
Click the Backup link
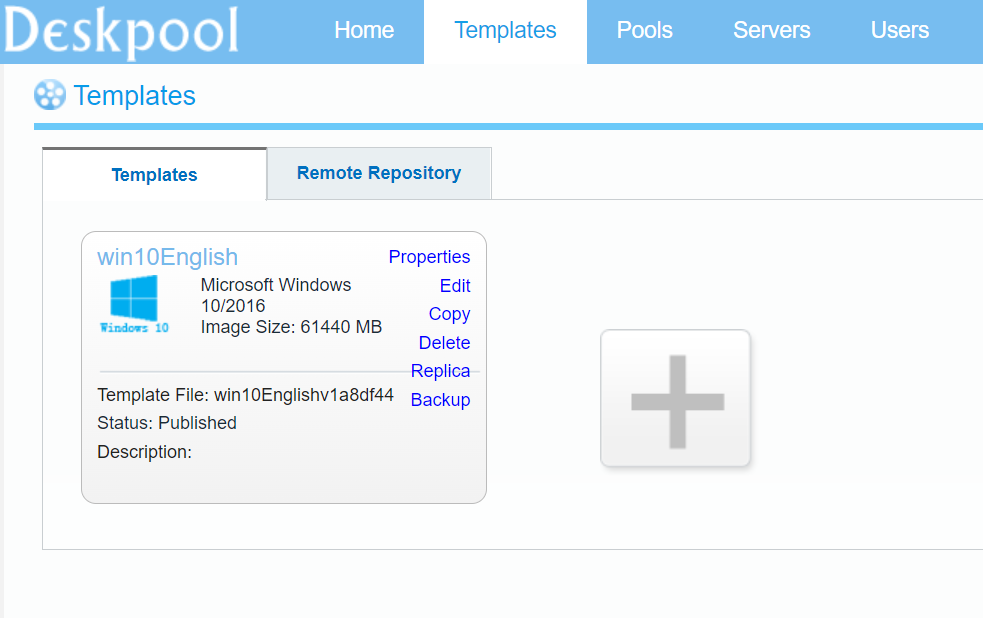pos(440,400)
